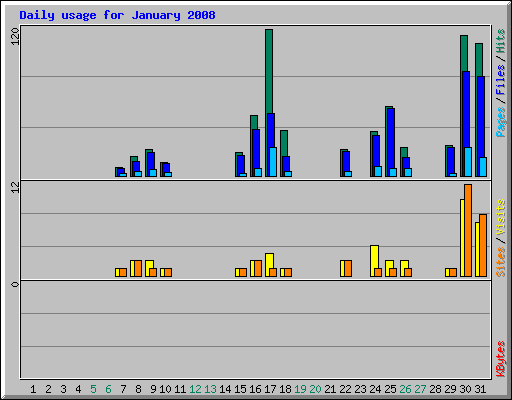Select day 27 on the x-axis

point(420,389)
